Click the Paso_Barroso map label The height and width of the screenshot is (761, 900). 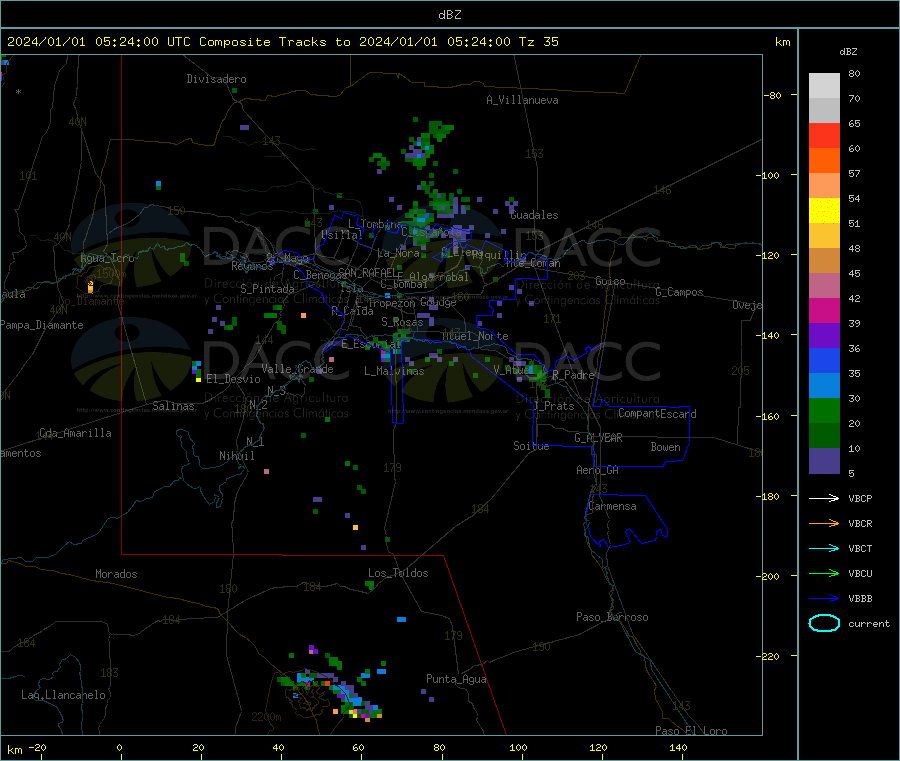612,617
